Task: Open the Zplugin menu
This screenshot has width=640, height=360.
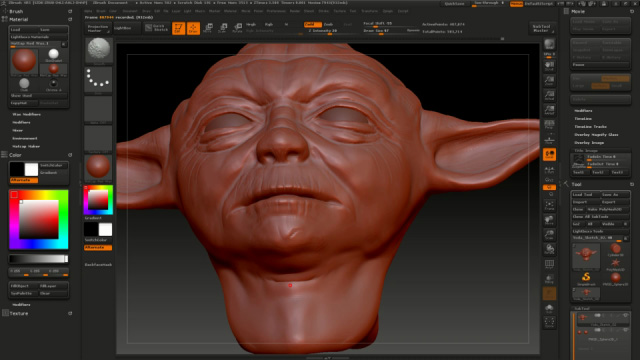Action: pyautogui.click(x=388, y=11)
